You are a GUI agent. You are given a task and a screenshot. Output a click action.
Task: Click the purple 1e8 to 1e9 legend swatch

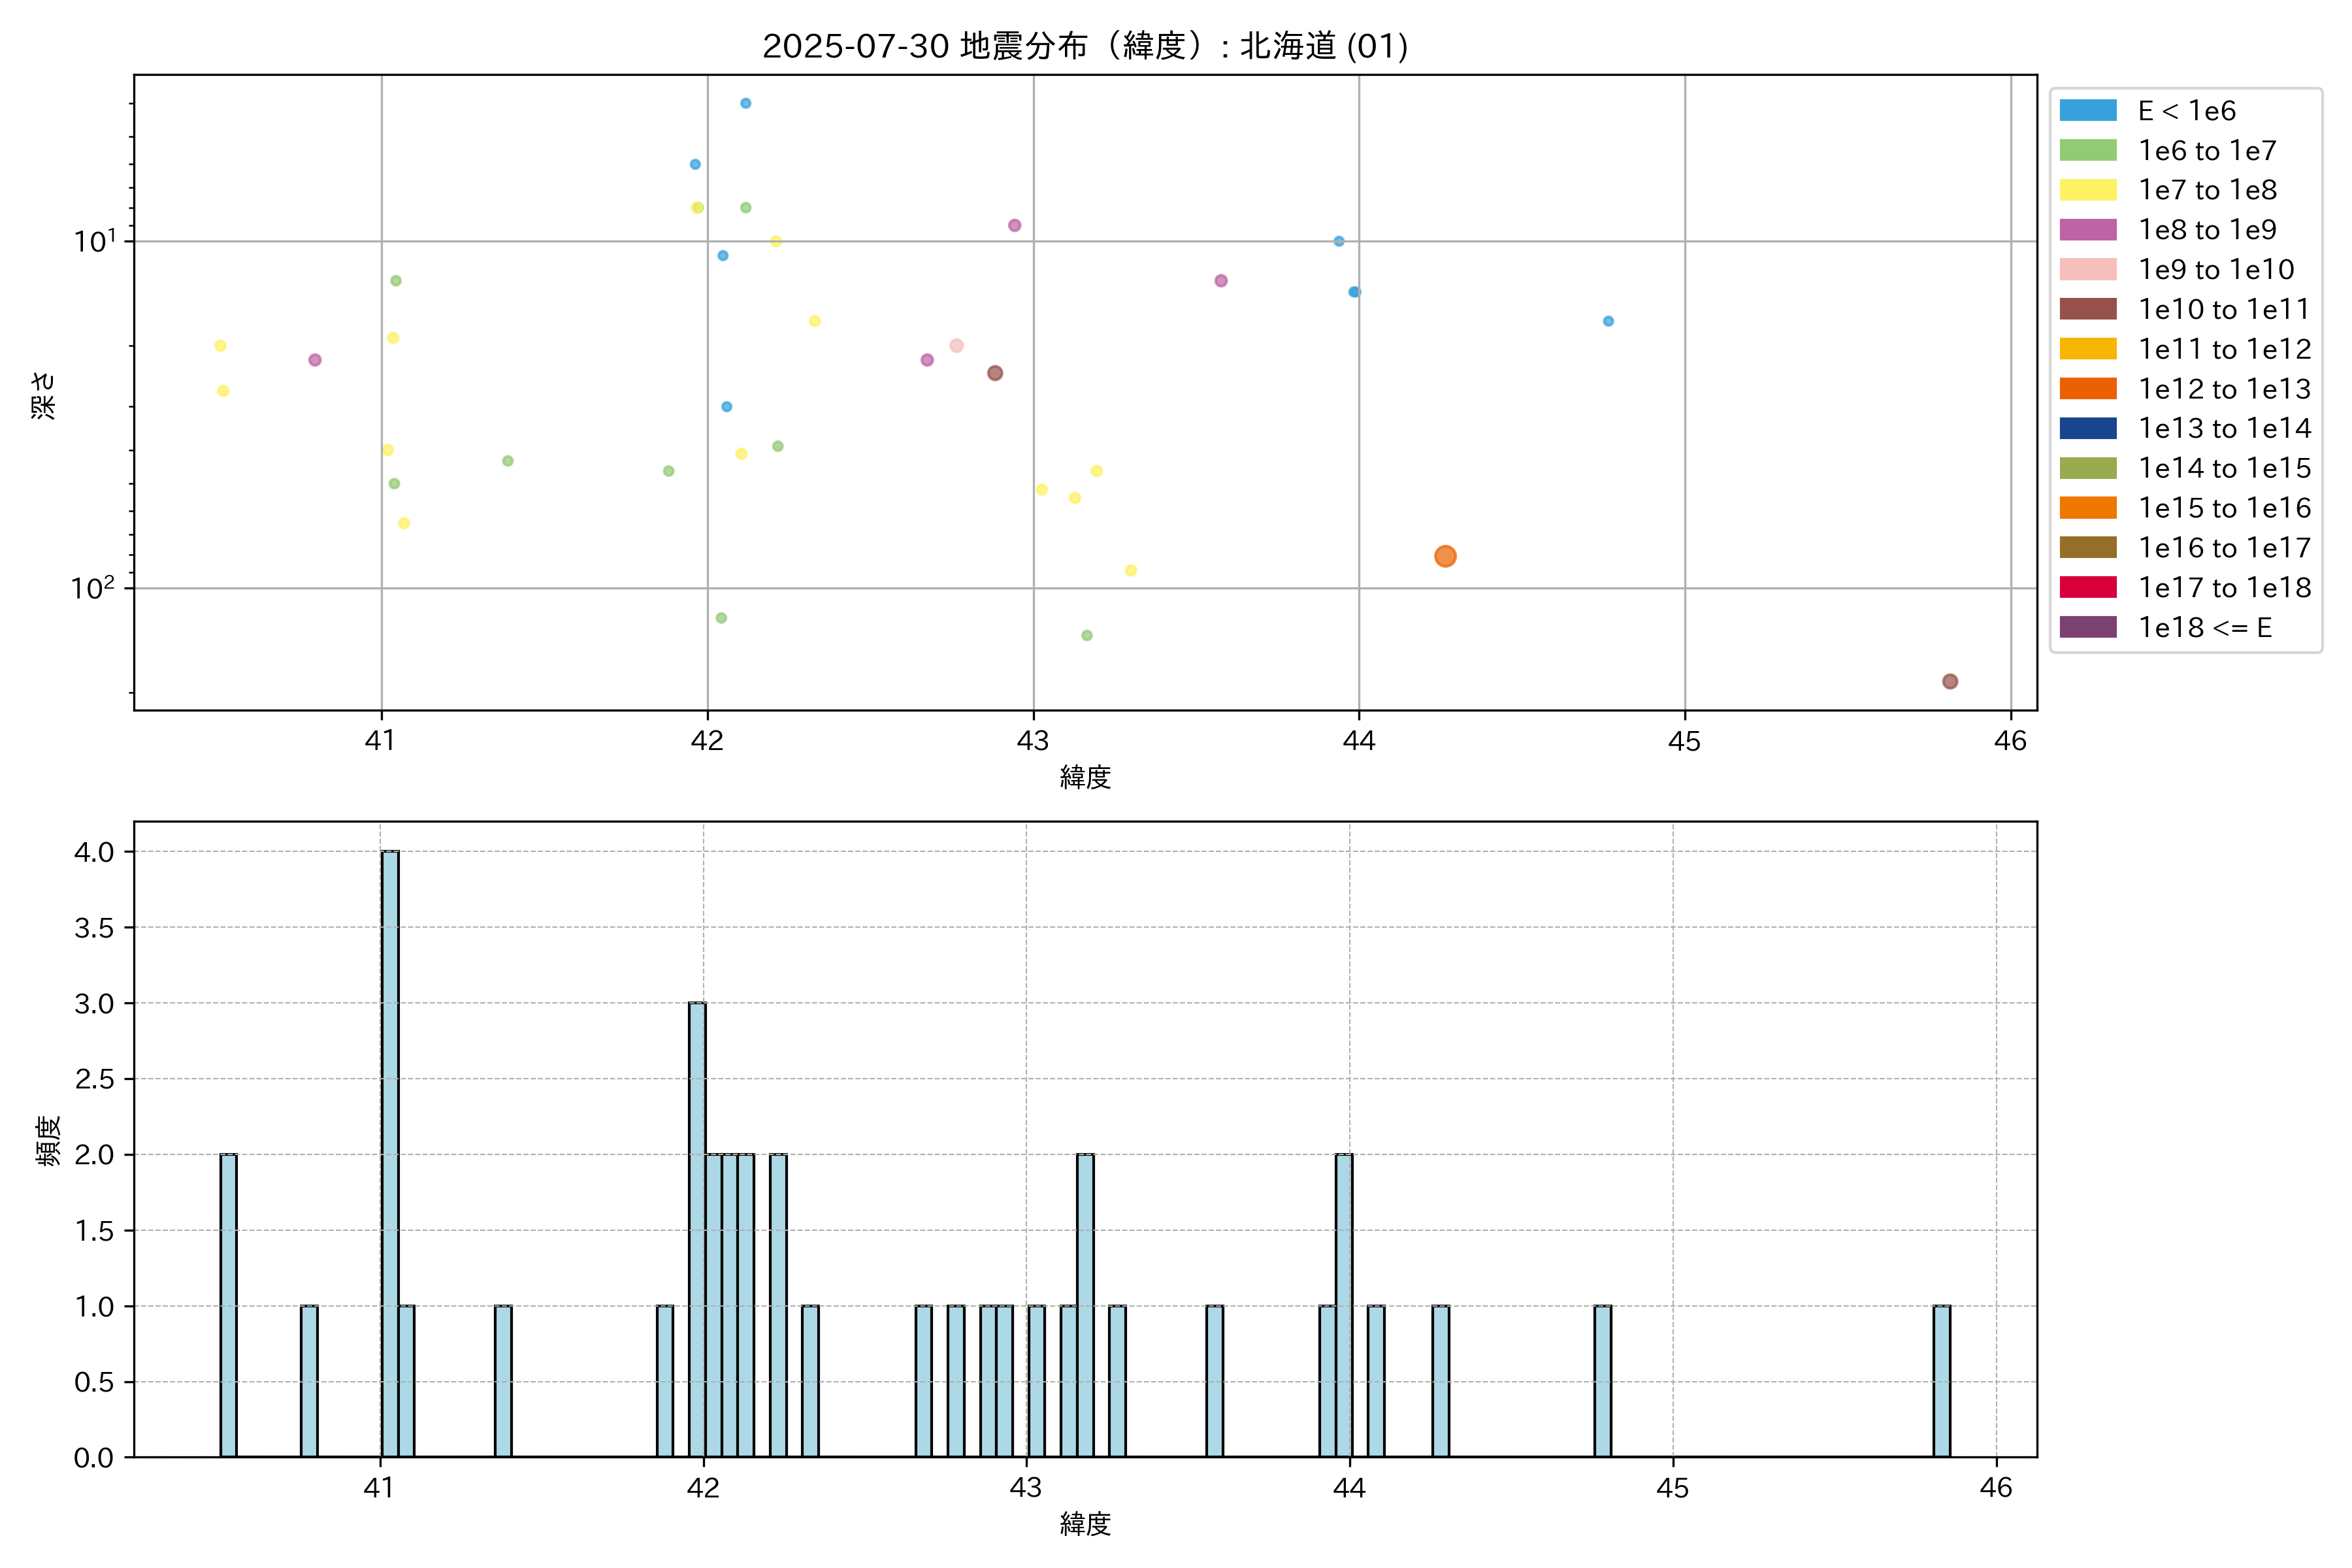[2088, 230]
